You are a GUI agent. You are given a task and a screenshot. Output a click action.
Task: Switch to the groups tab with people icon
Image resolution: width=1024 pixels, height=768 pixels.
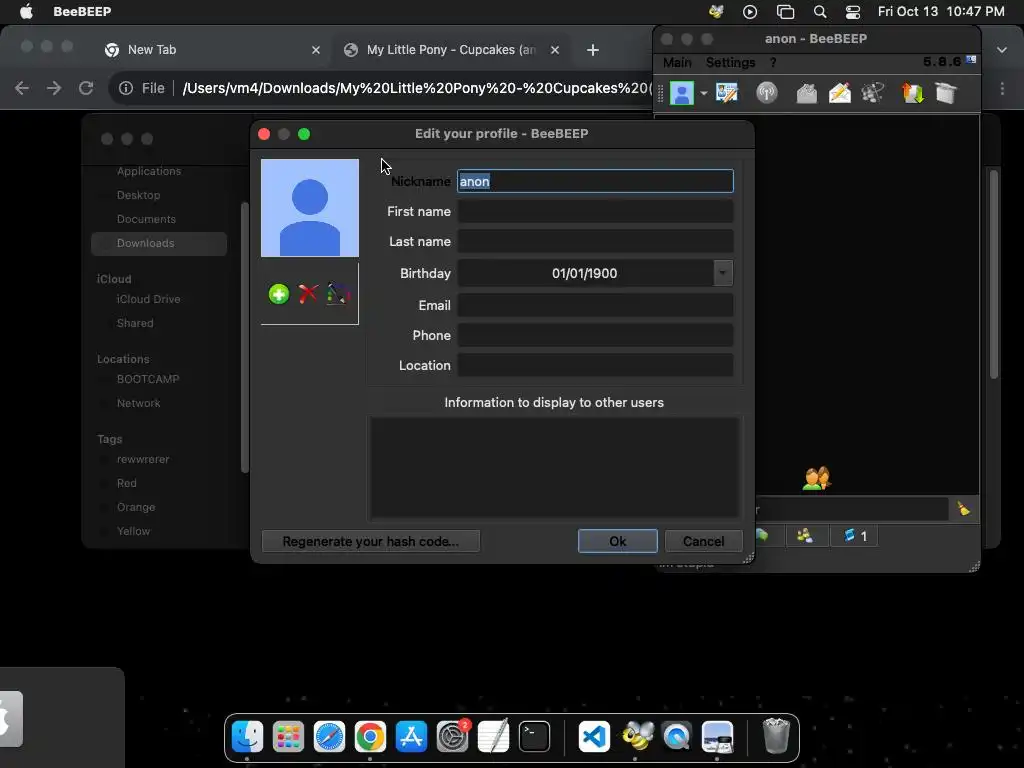(x=805, y=536)
